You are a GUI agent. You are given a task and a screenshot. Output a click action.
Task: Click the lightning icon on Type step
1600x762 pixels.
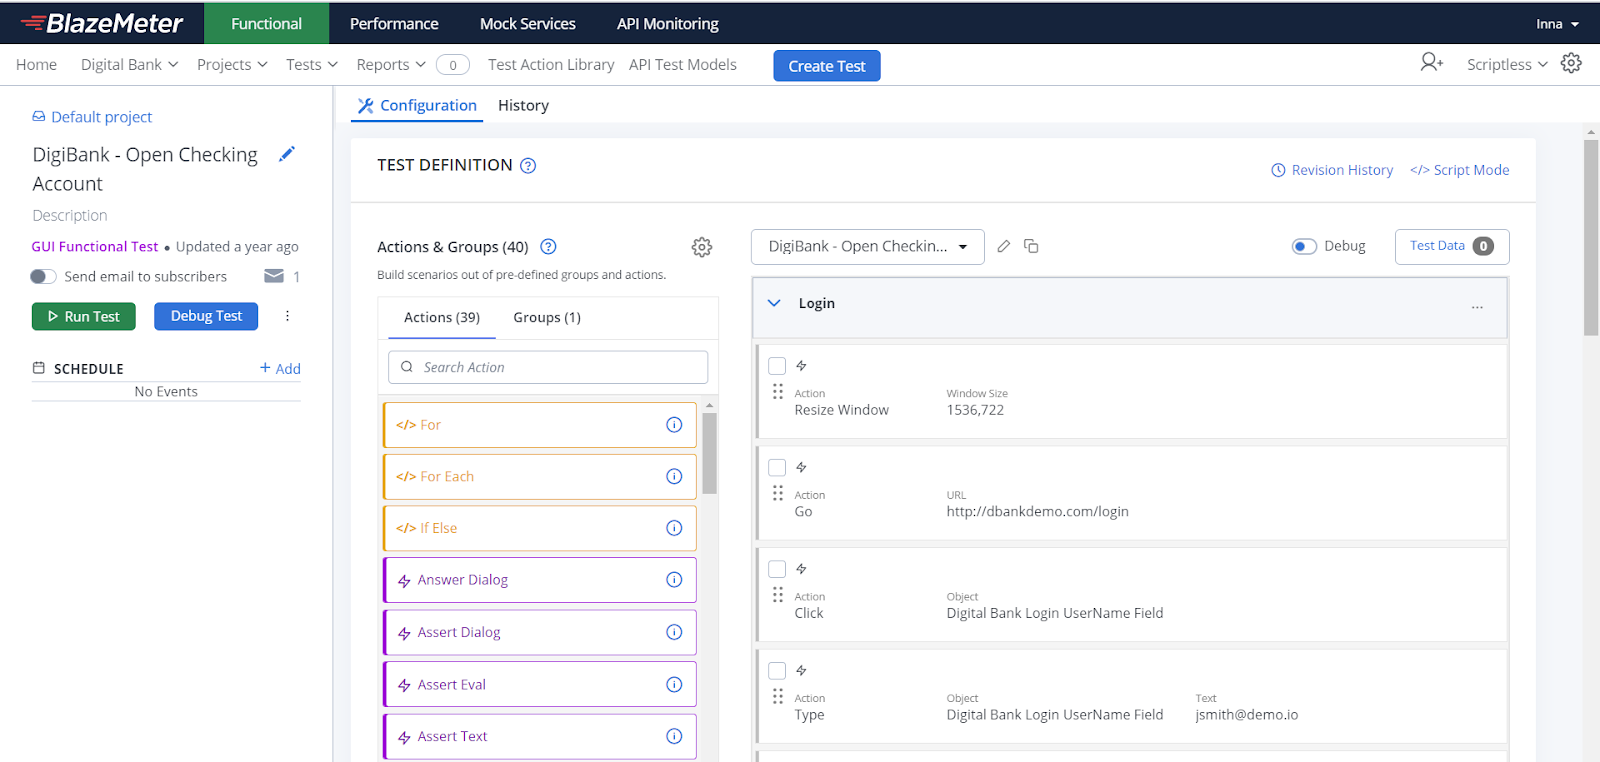point(801,671)
